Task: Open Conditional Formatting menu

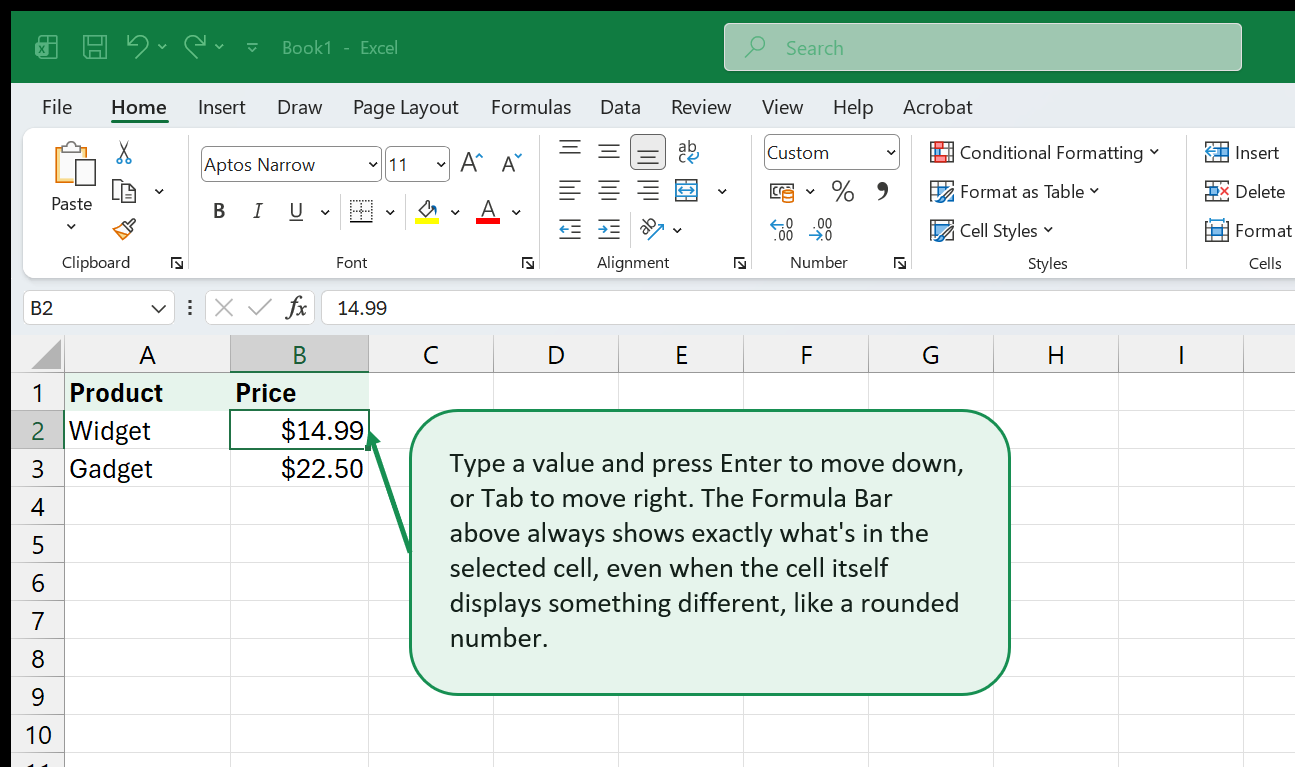Action: 1044,152
